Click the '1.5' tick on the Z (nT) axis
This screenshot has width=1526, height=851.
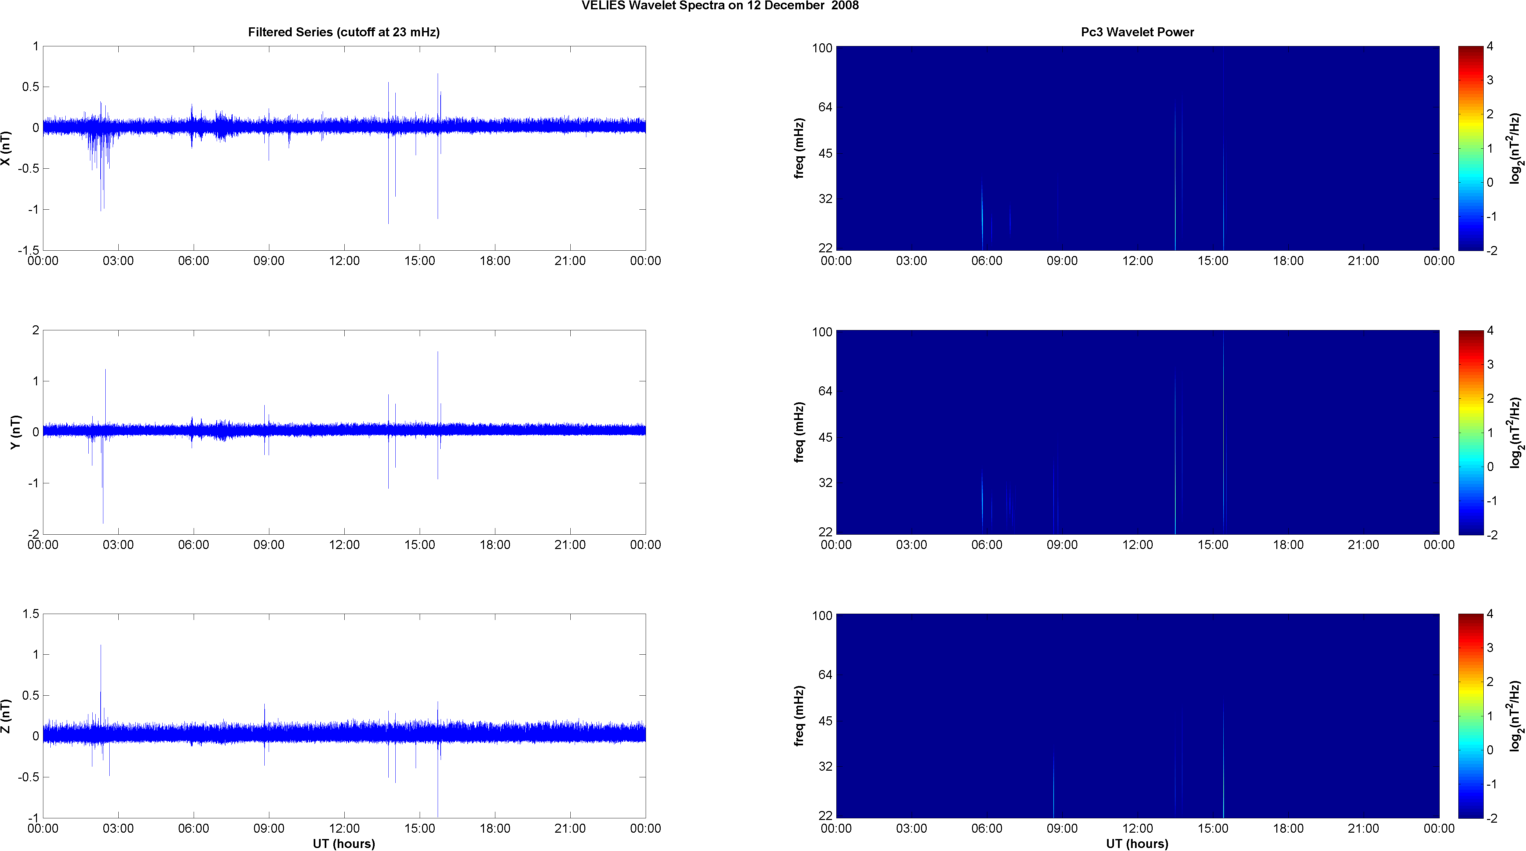pyautogui.click(x=30, y=614)
